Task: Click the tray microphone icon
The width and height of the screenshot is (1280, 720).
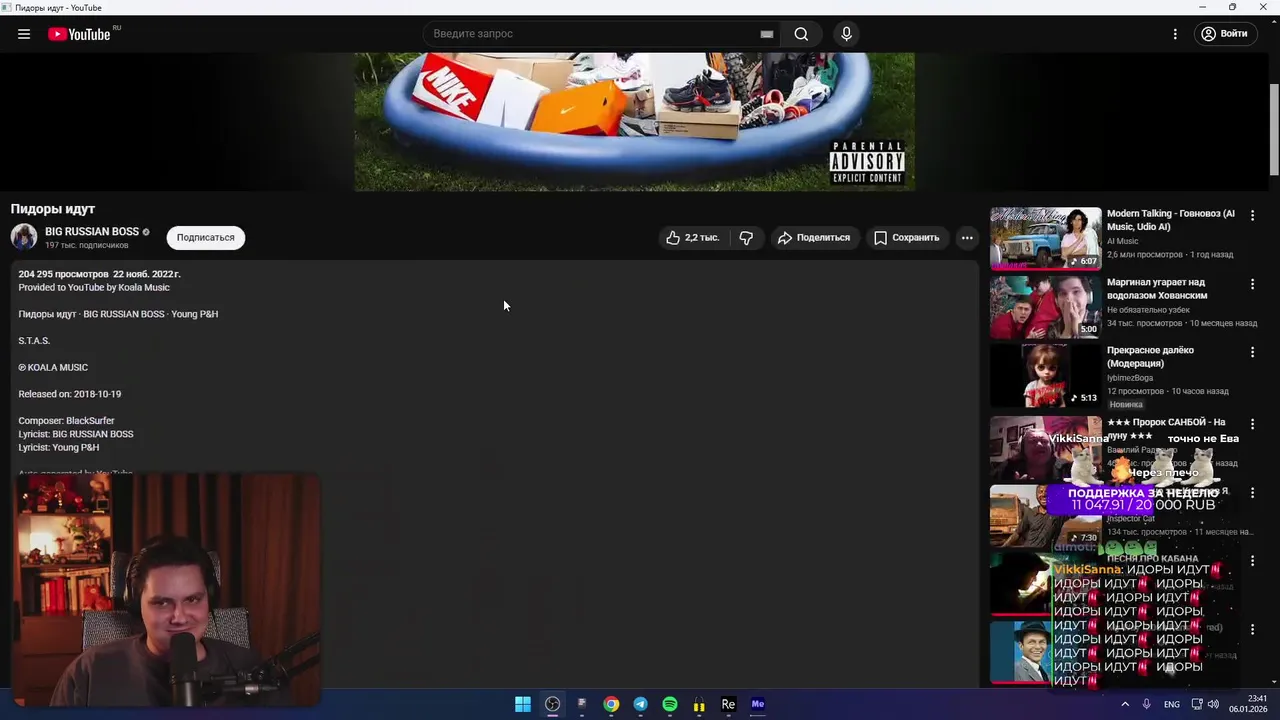Action: (1147, 704)
